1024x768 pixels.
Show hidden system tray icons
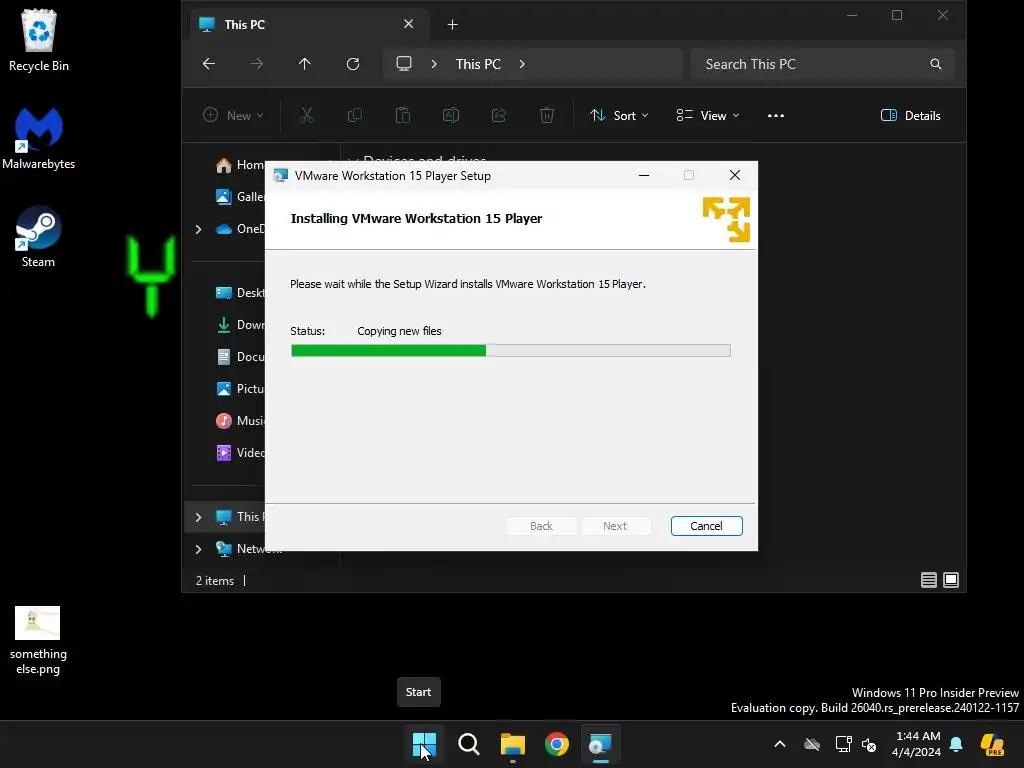780,744
